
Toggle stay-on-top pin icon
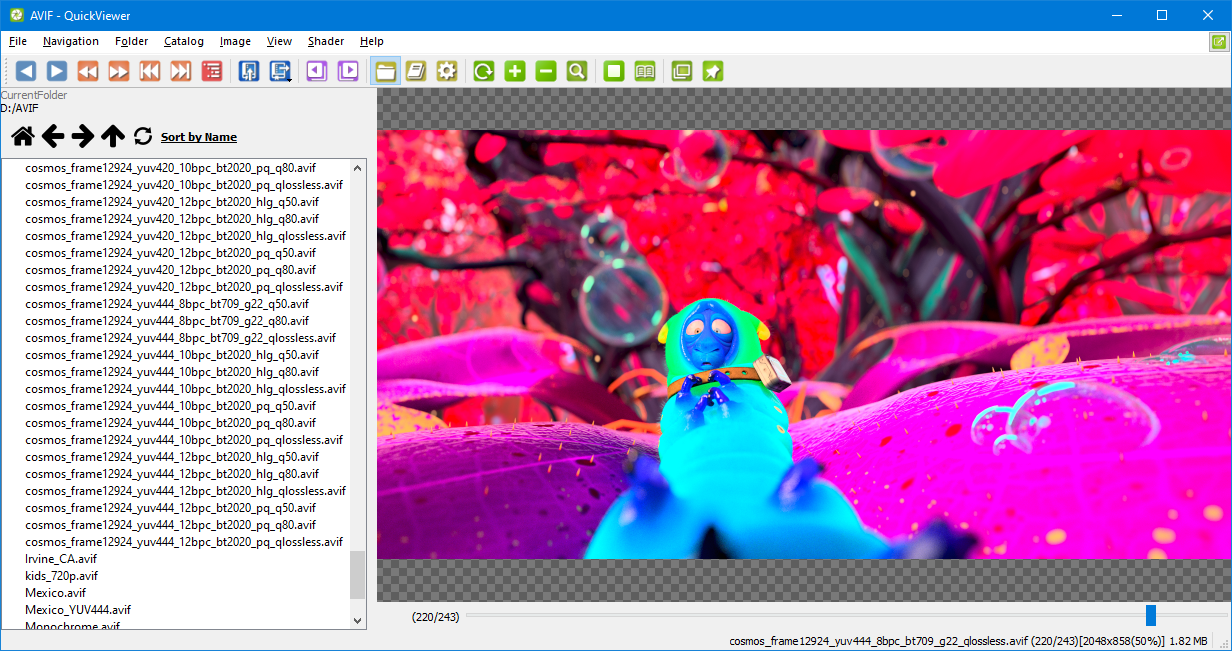coord(713,71)
